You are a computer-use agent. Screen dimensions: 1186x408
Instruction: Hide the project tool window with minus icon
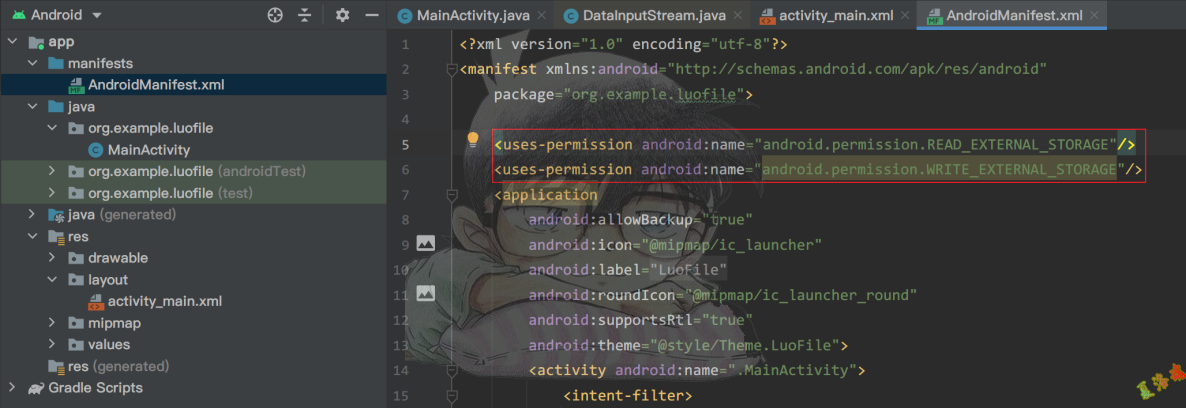371,15
